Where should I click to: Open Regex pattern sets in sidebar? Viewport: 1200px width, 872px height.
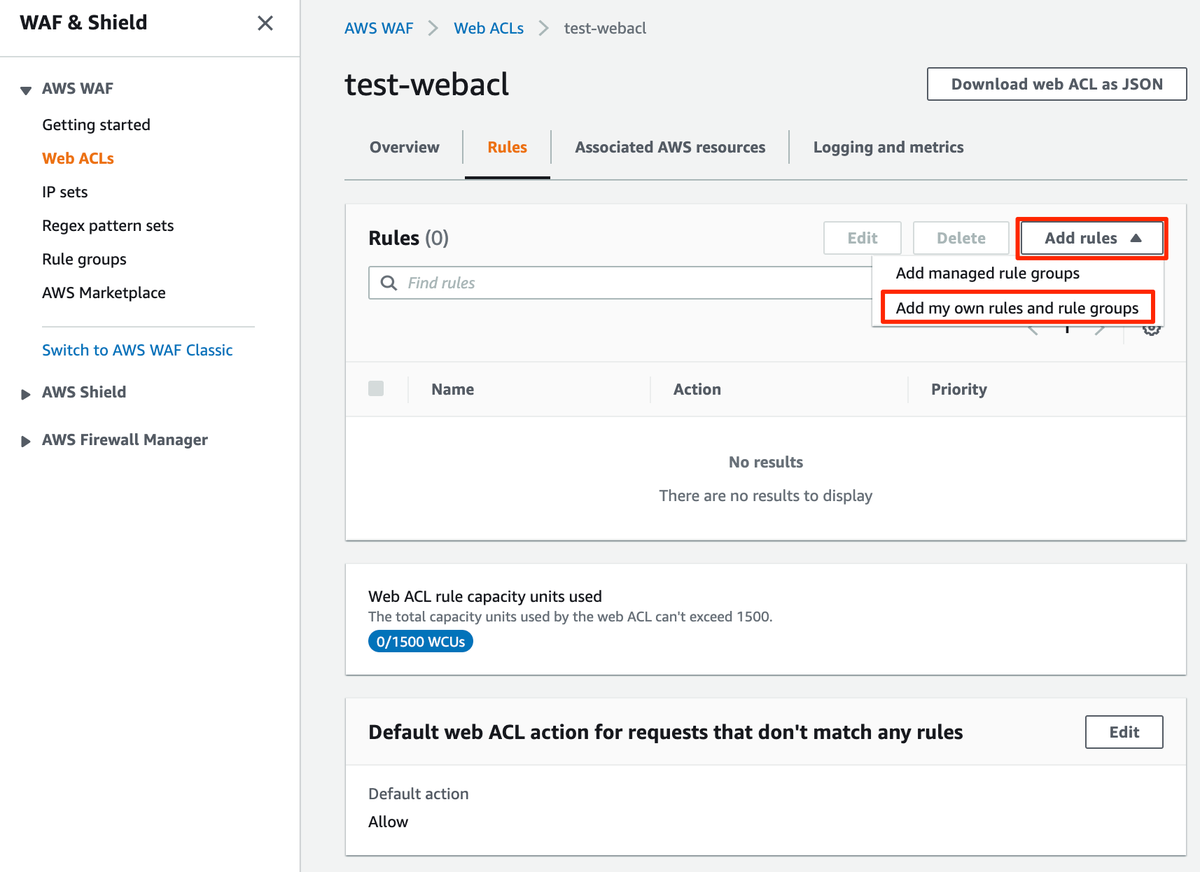tap(108, 226)
